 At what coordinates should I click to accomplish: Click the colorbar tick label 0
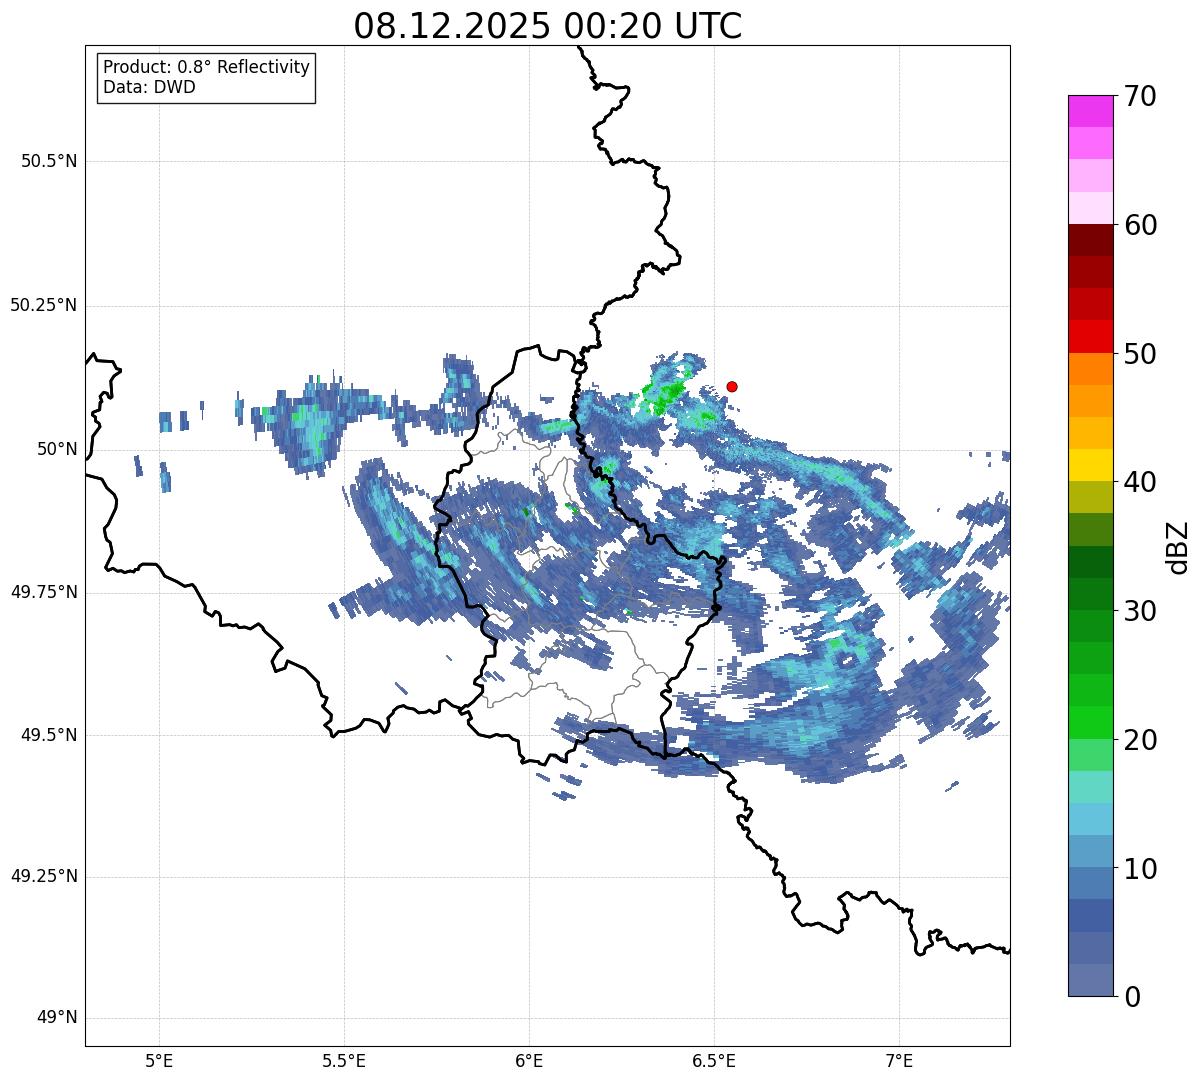pos(1133,997)
